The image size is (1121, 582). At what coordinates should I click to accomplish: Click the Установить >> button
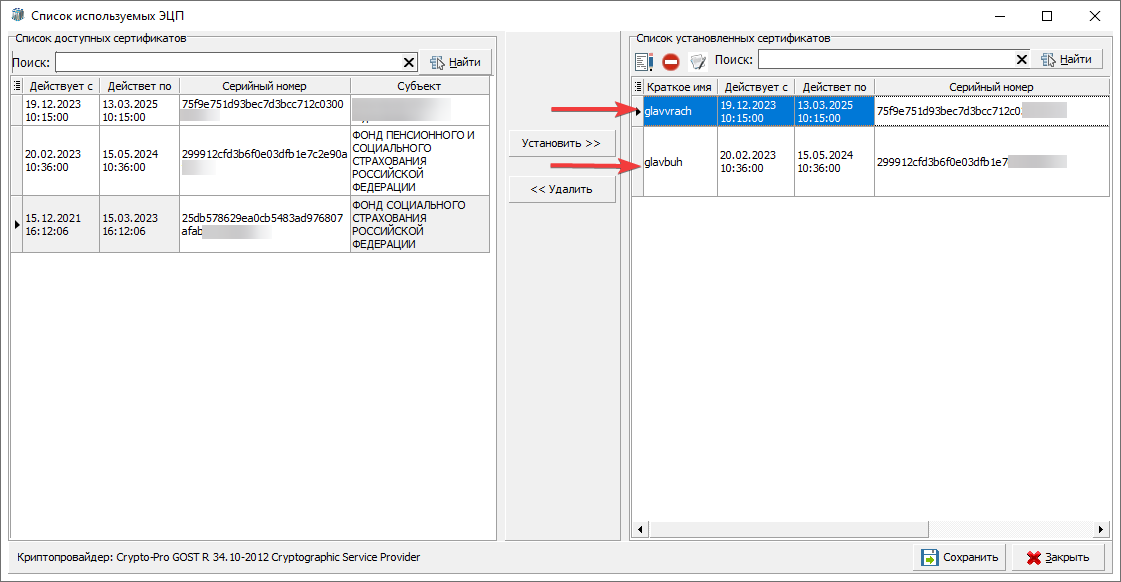coord(561,144)
